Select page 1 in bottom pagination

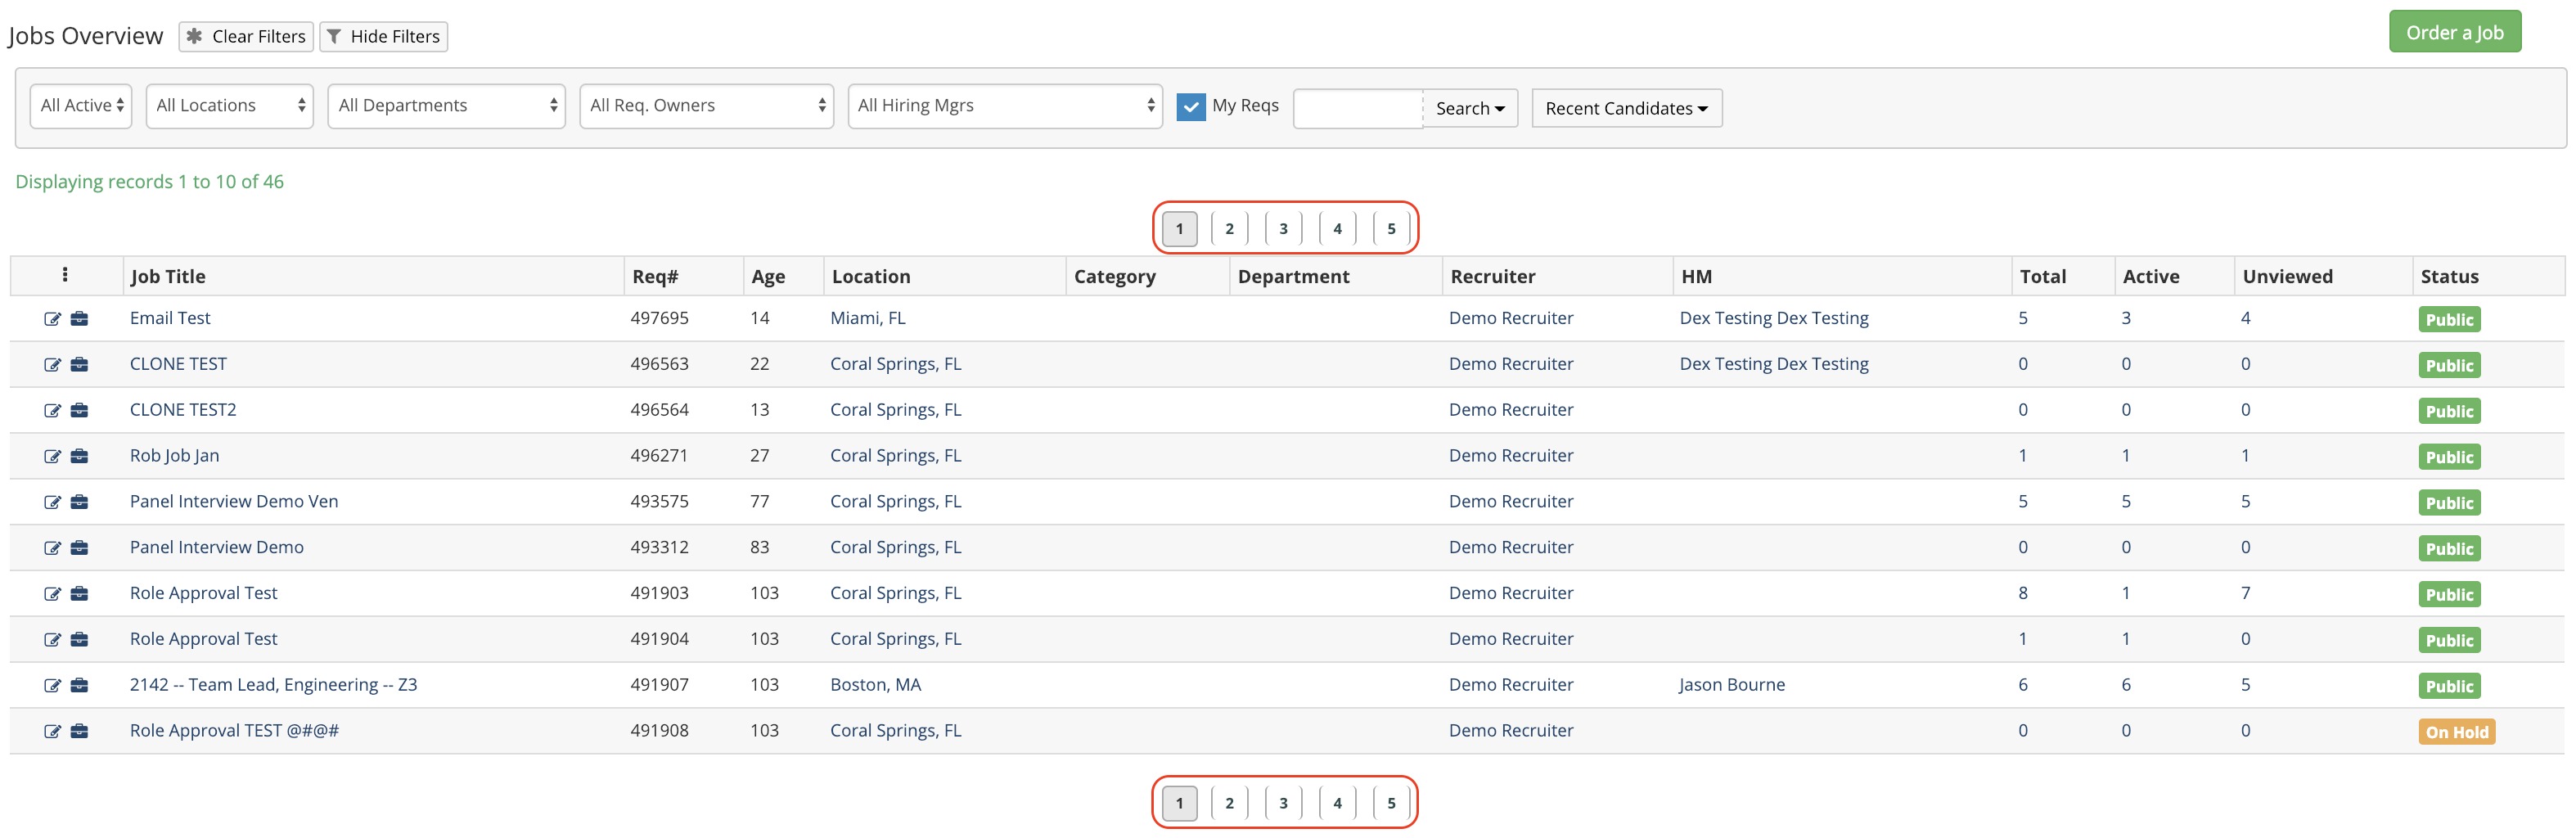(x=1180, y=804)
